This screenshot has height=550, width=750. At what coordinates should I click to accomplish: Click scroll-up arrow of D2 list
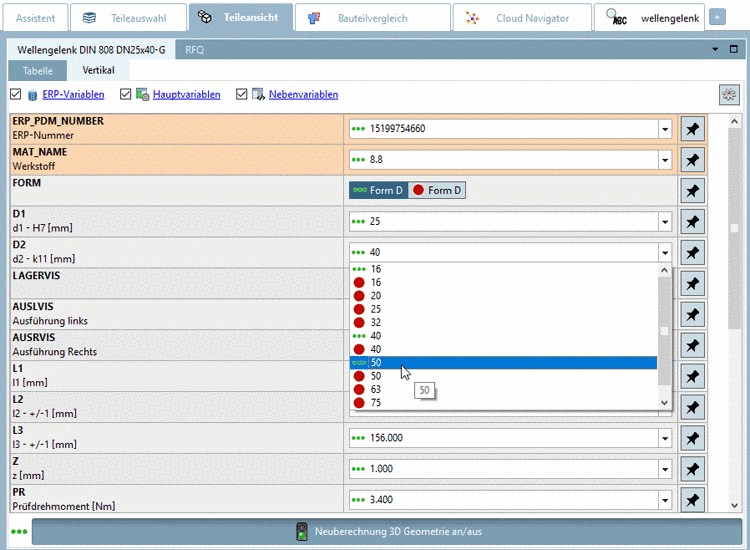coord(664,270)
